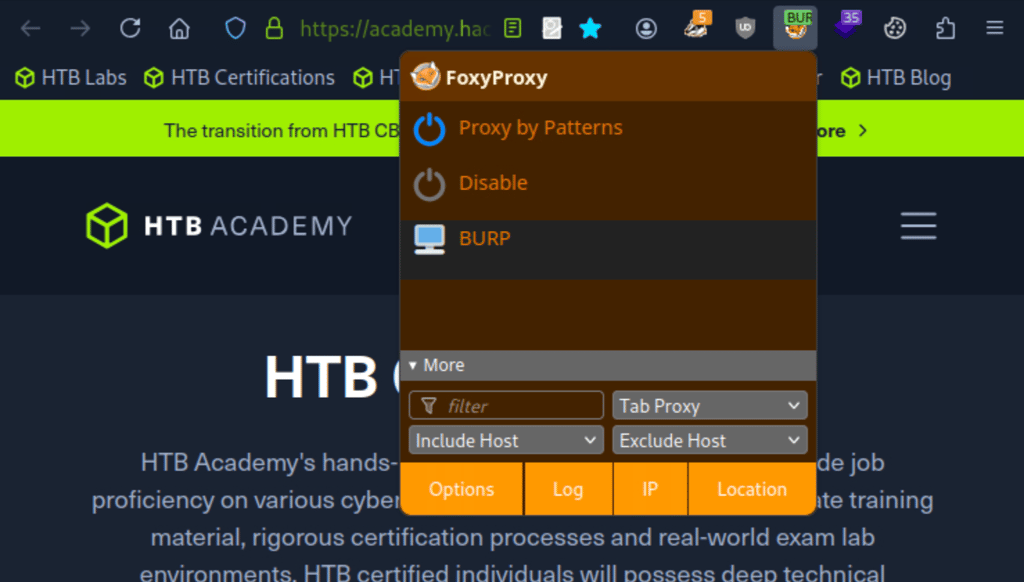
Task: Open the cookie extension icon
Action: pos(895,29)
